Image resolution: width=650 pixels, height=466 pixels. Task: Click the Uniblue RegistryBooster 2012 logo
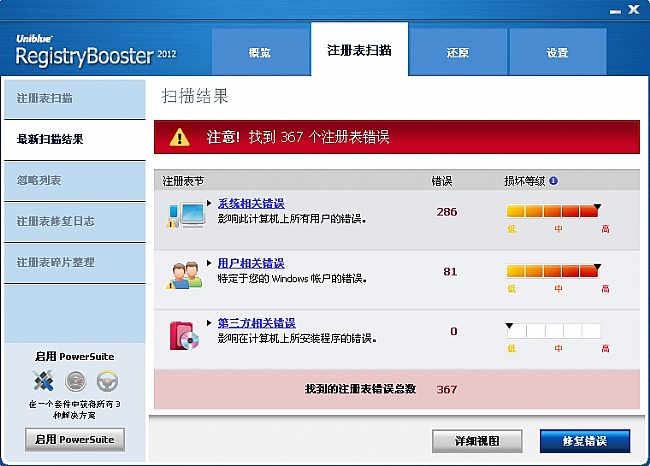tap(96, 52)
